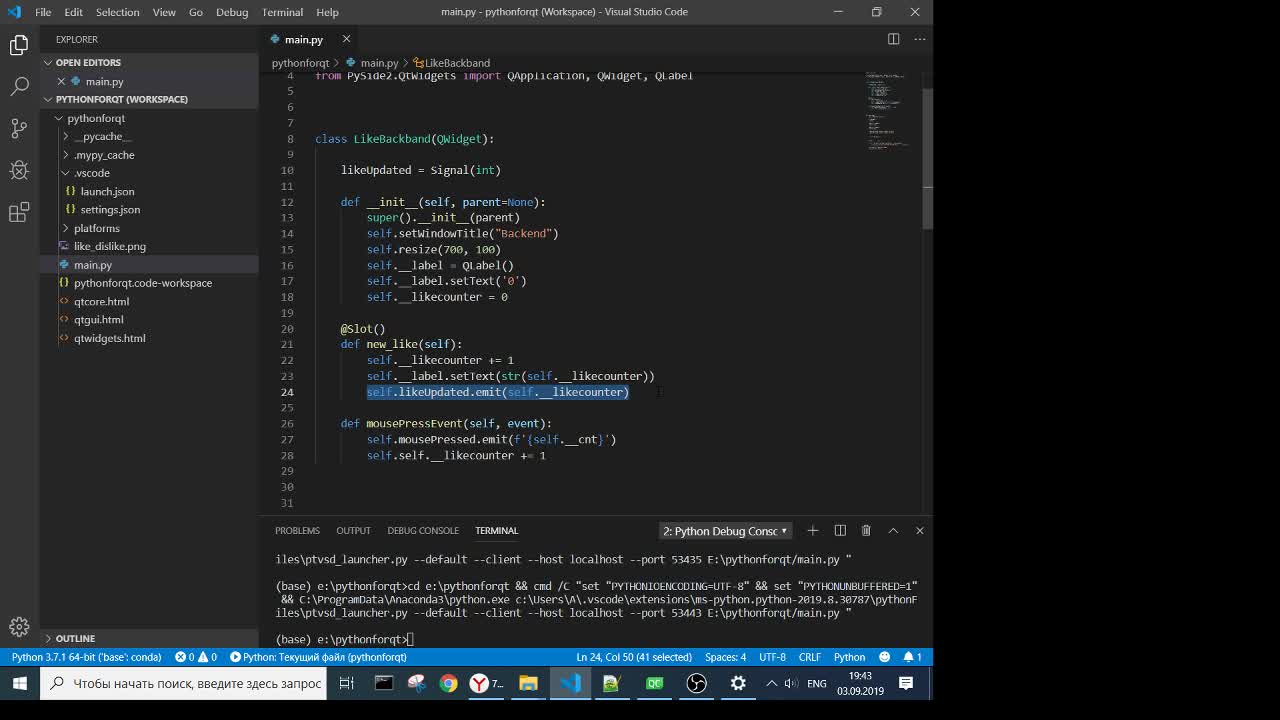Screen dimensions: 1280x720
Task: Show hidden system tray icons
Action: [x=771, y=683]
